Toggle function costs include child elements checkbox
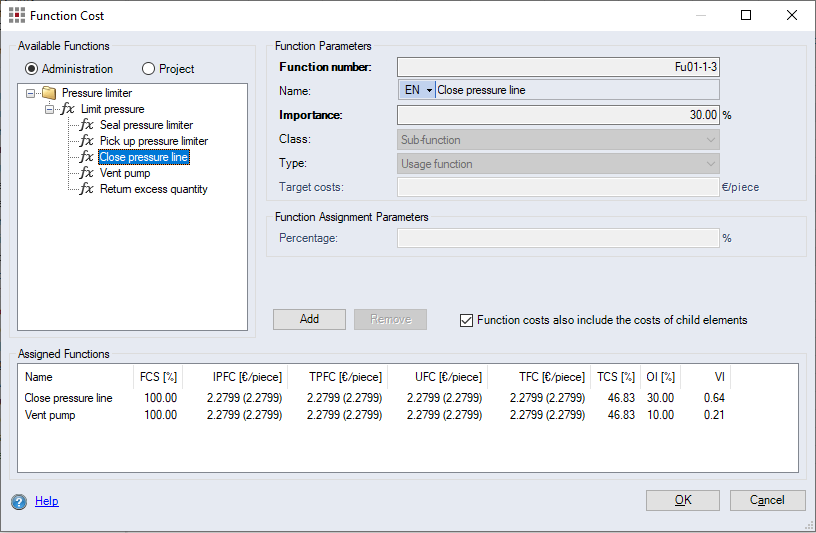 (466, 320)
